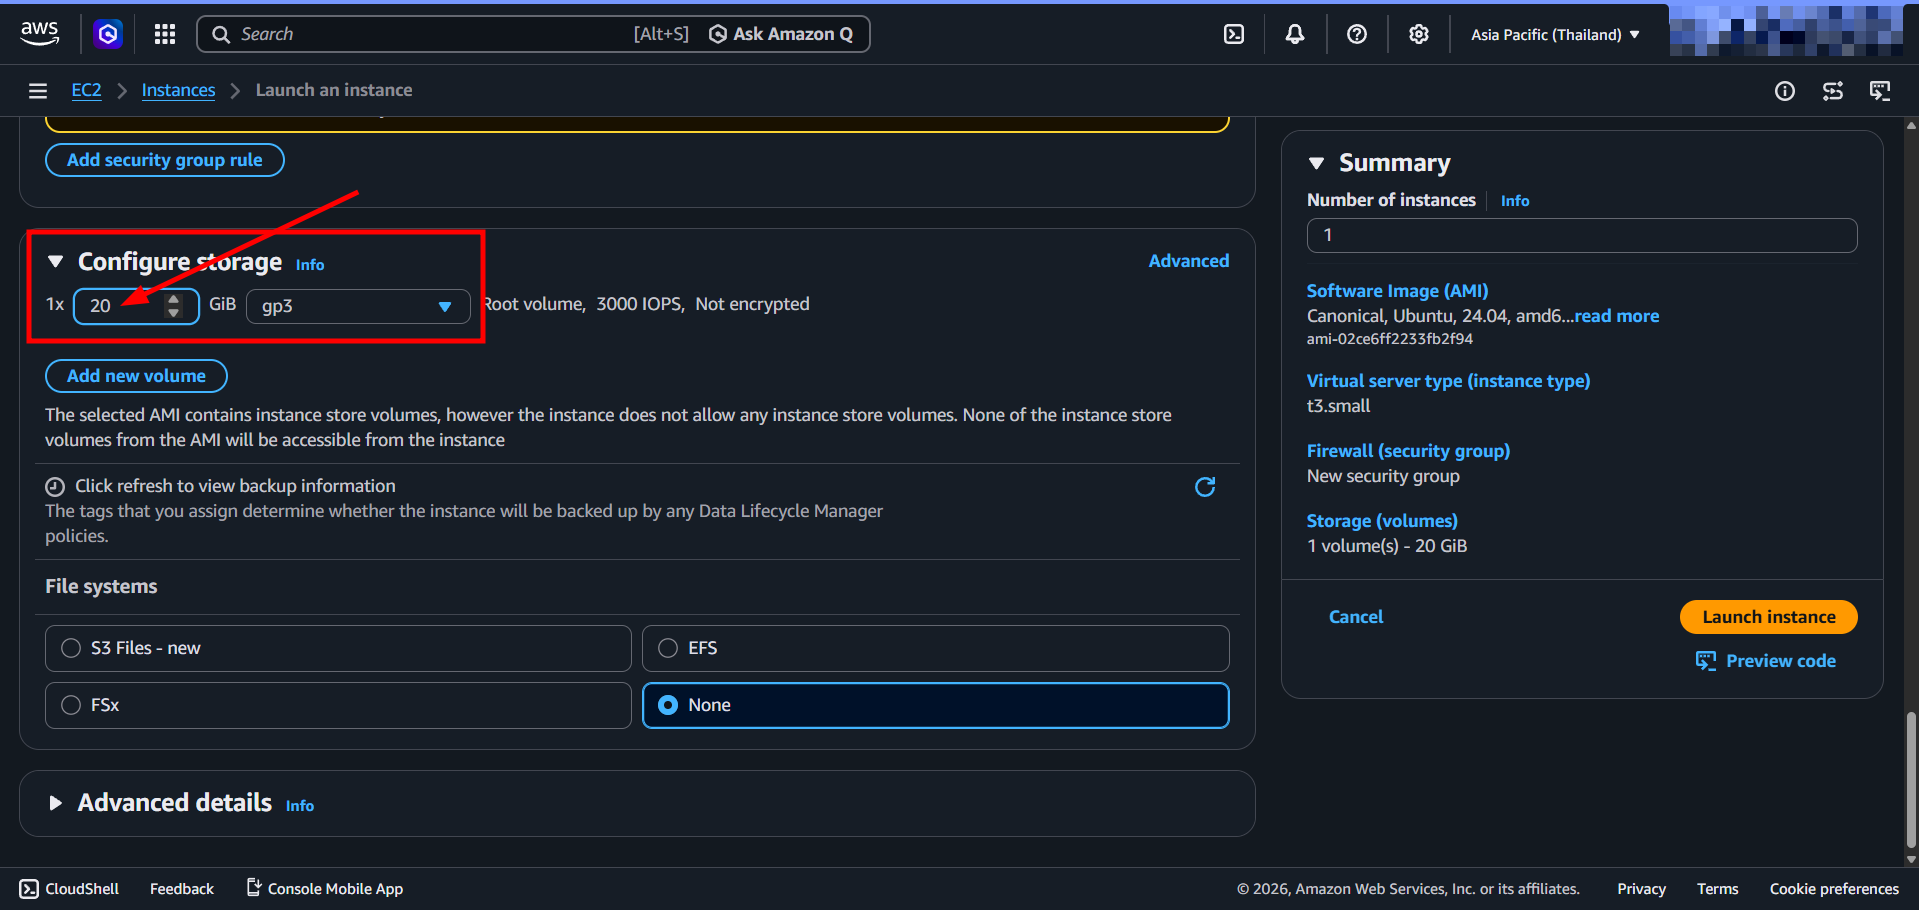Collapse the Summary panel
The height and width of the screenshot is (910, 1919).
[1317, 163]
